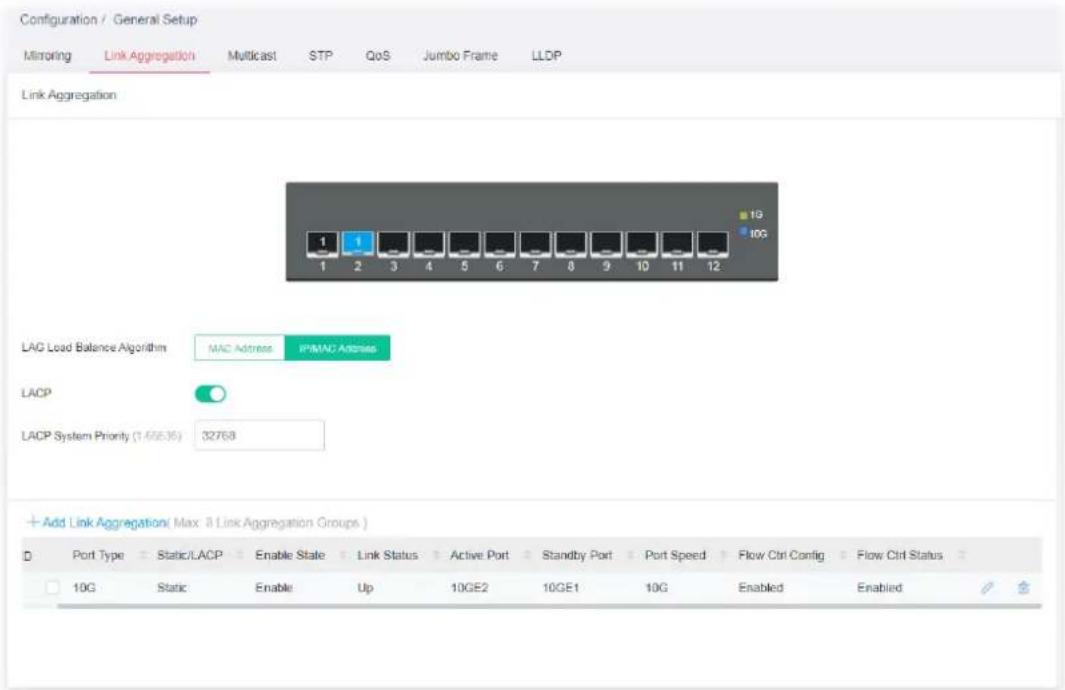Image resolution: width=1065 pixels, height=690 pixels.
Task: Click the Configuration breadcrumb
Action: point(58,20)
